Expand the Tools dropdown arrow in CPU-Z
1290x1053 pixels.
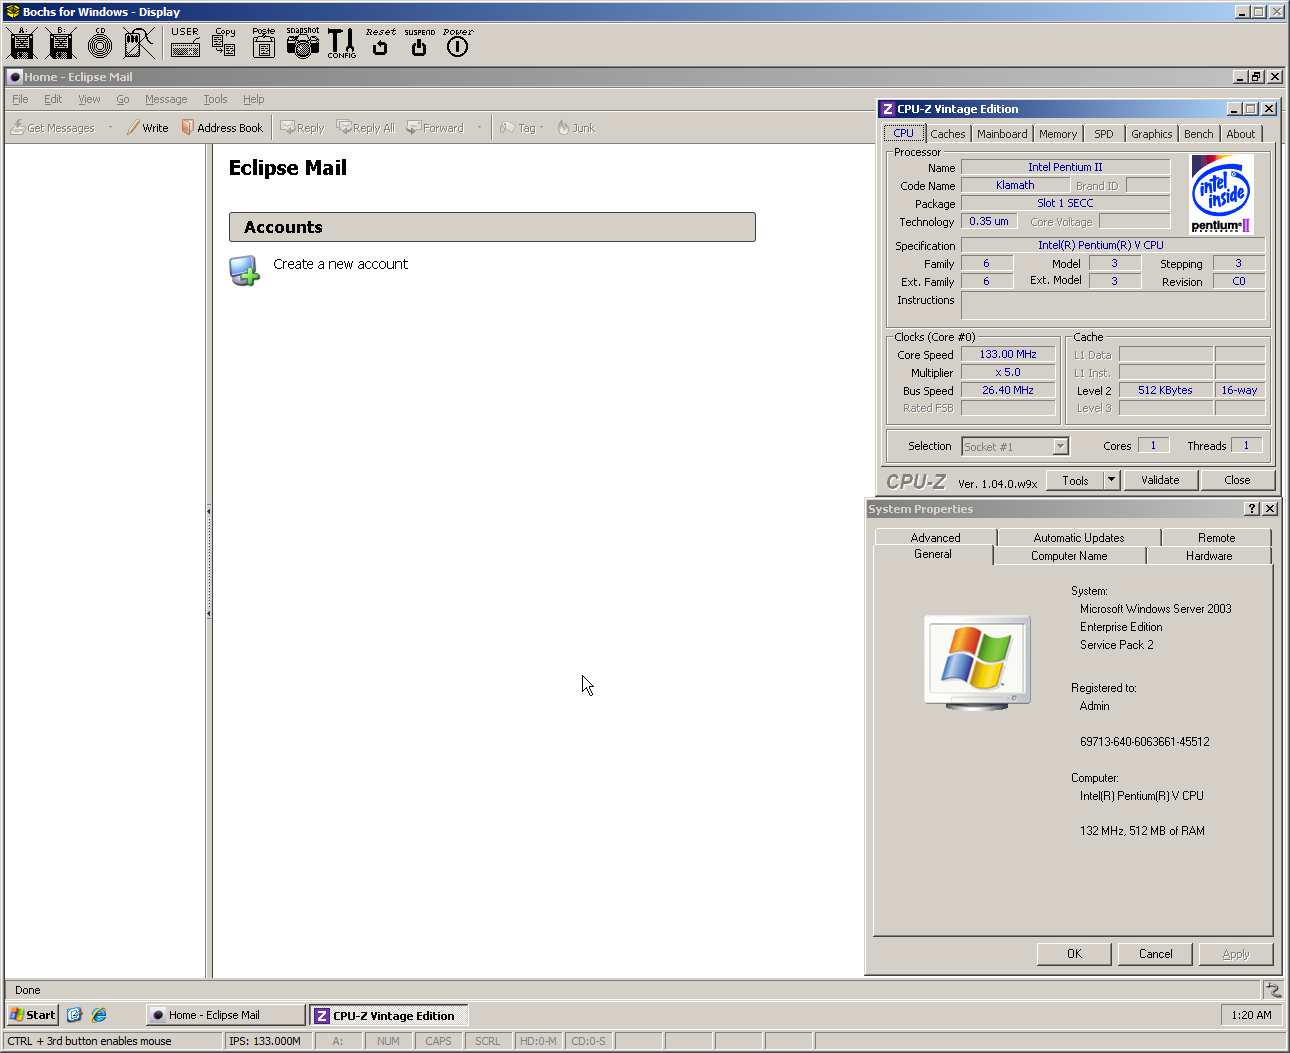tap(1110, 480)
